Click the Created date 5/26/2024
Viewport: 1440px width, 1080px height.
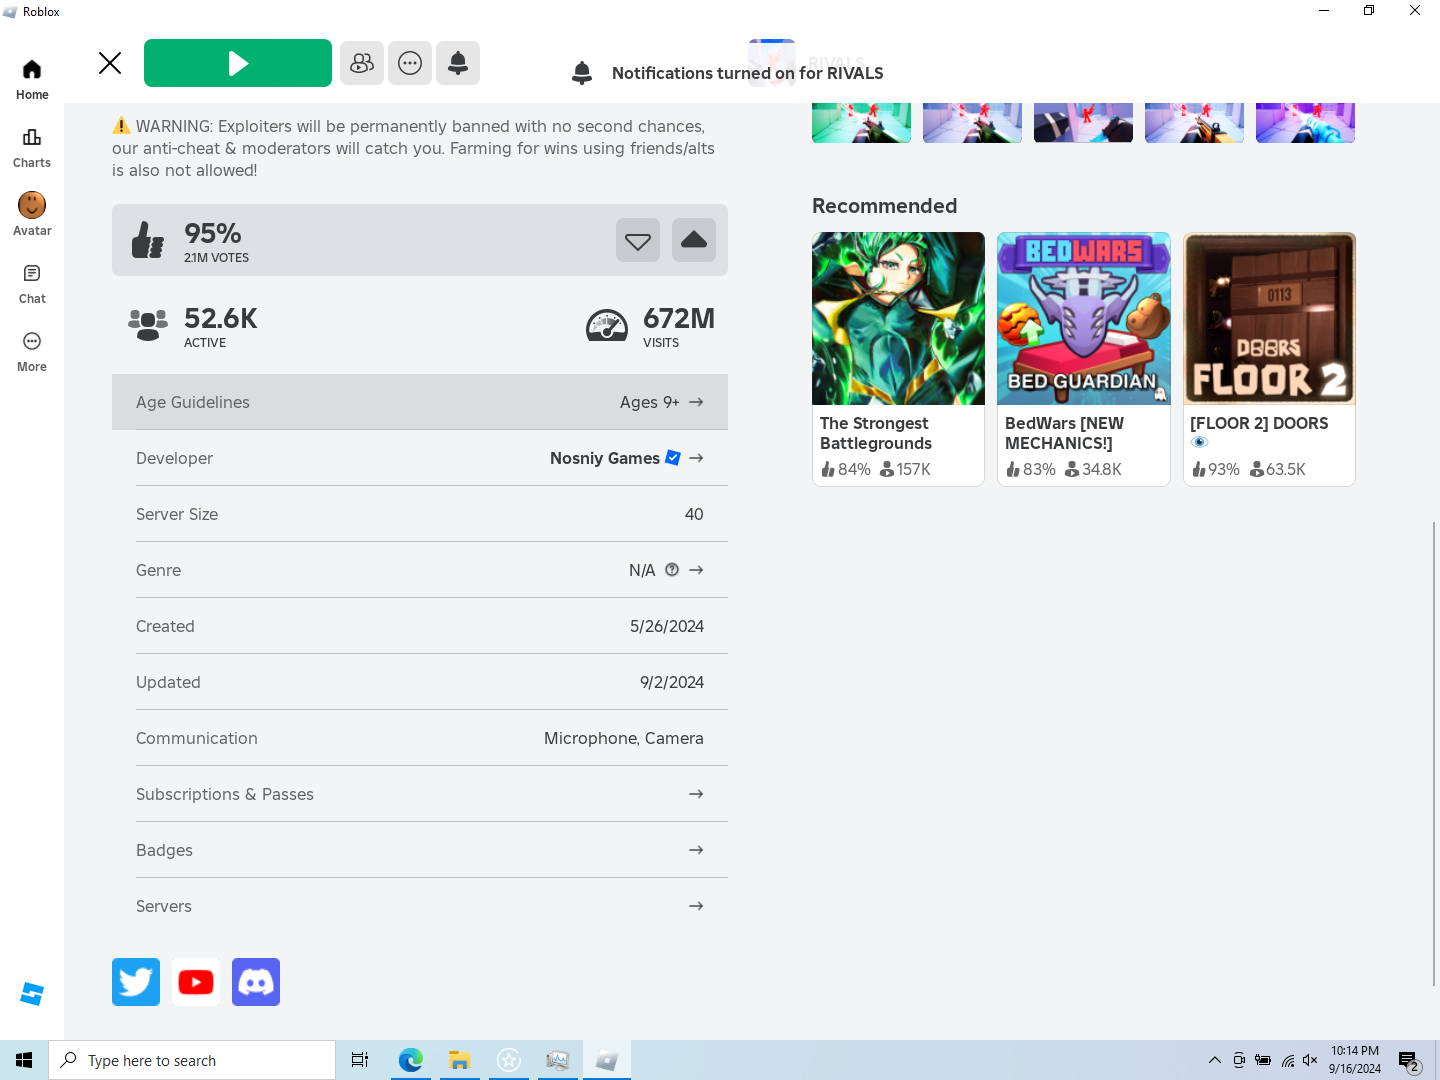667,626
